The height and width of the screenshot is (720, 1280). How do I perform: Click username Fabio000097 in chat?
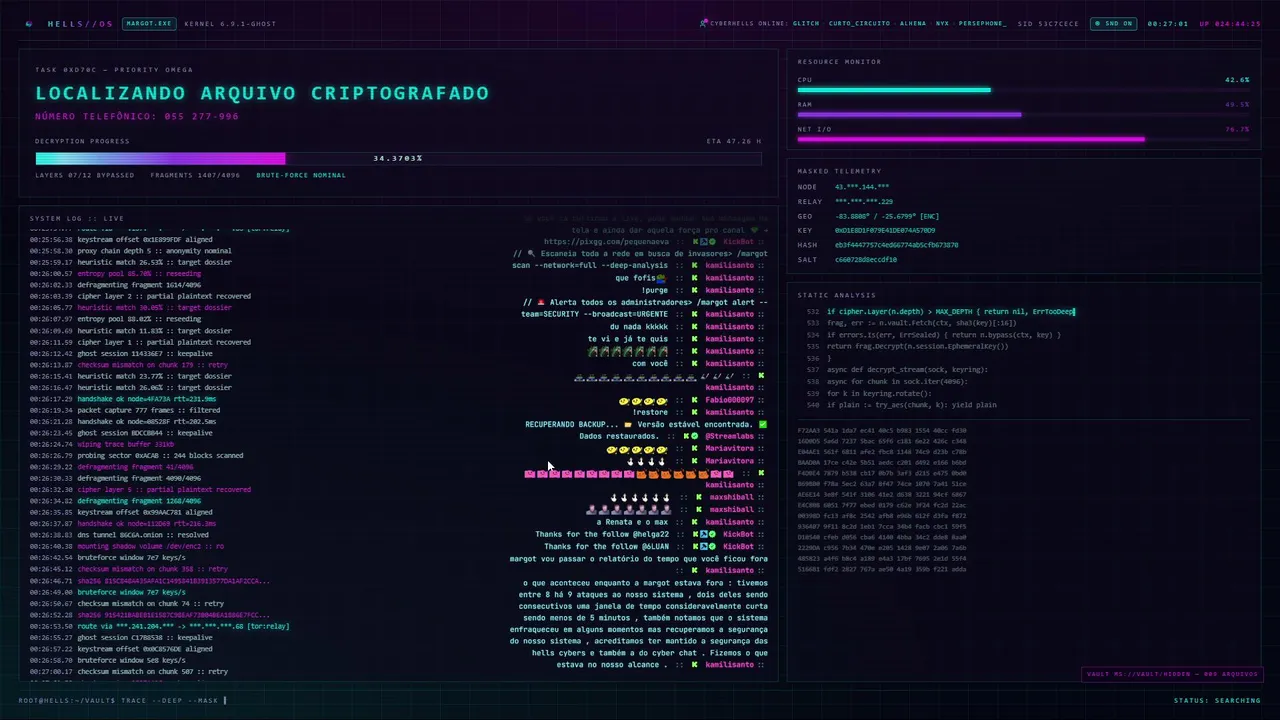pos(729,400)
